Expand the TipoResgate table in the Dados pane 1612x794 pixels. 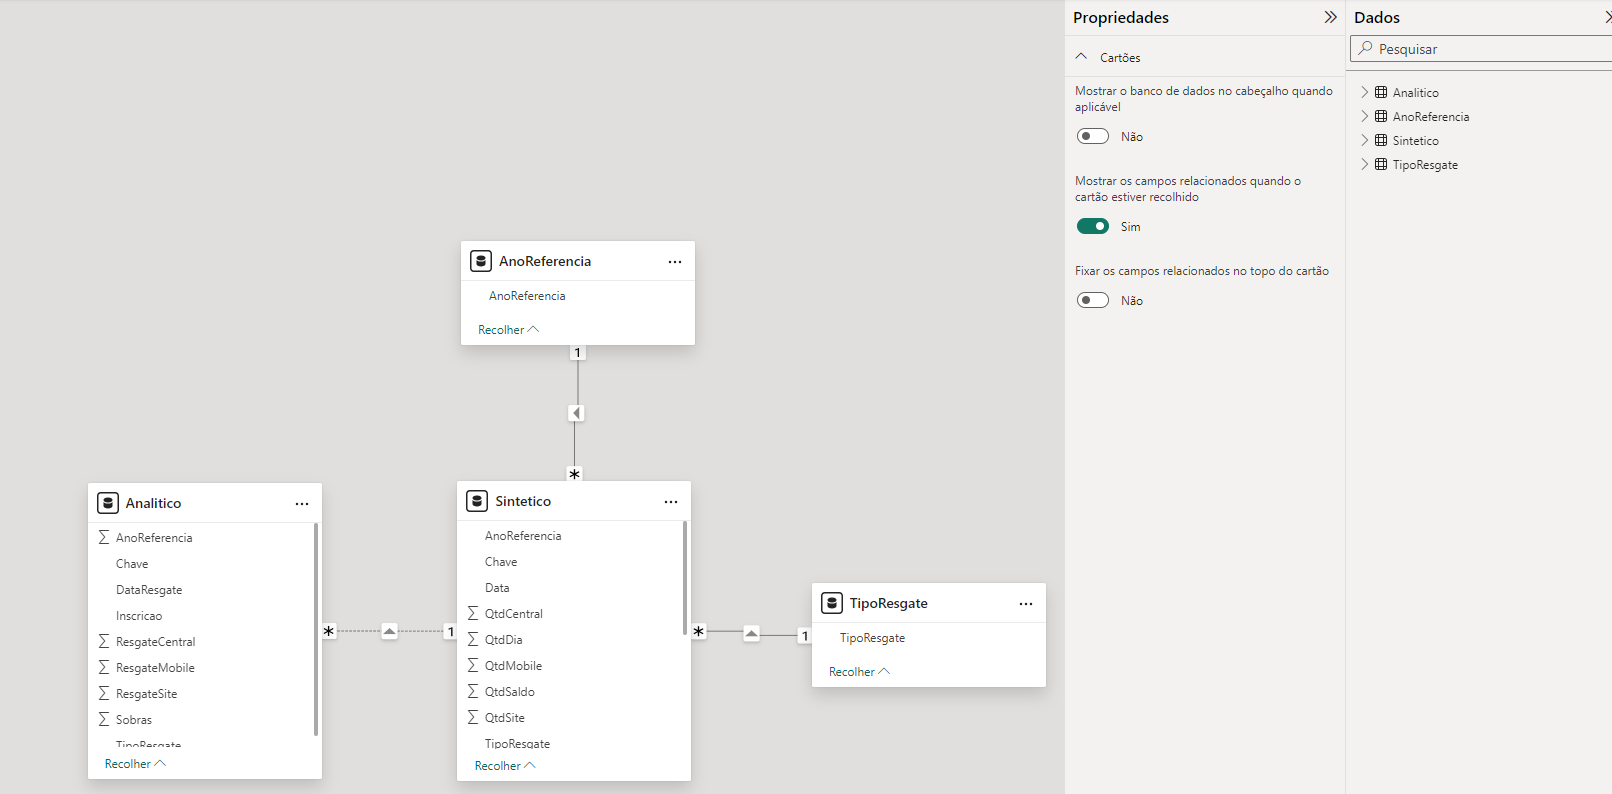(x=1364, y=164)
